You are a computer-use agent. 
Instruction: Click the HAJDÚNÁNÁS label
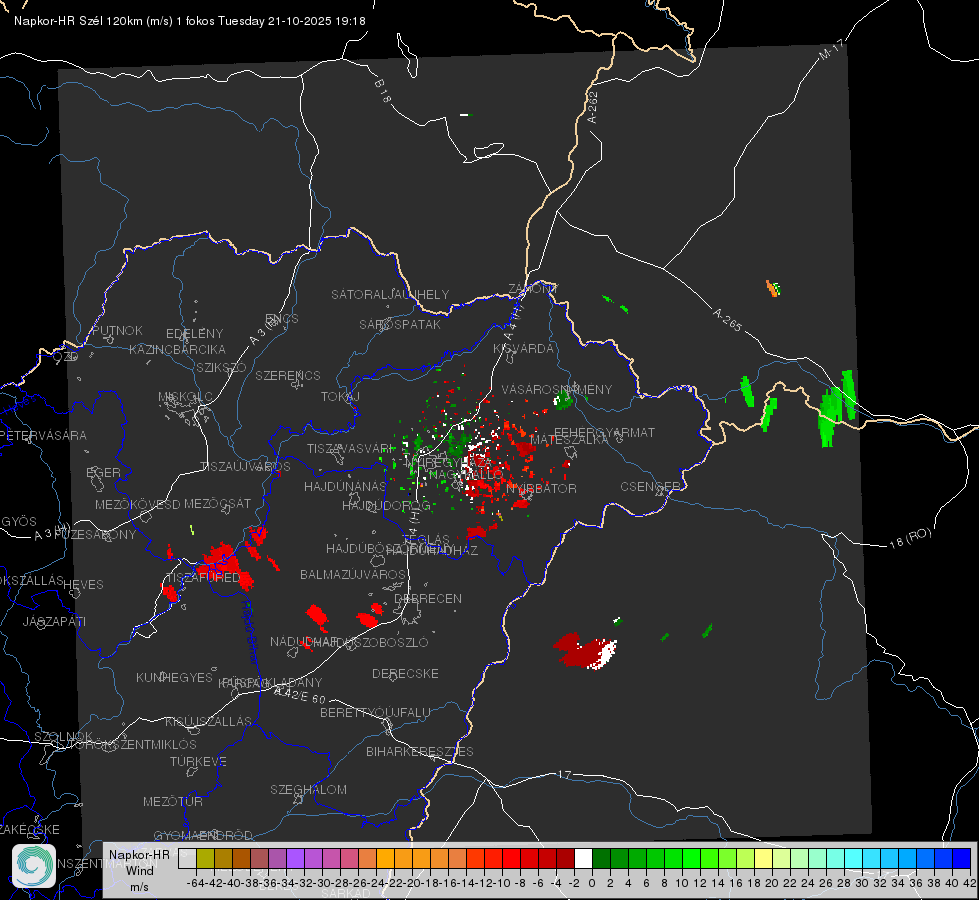pos(345,487)
